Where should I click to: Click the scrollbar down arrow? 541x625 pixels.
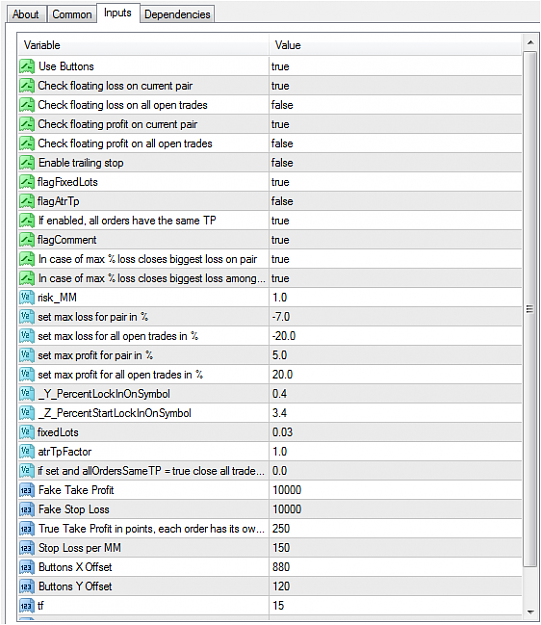point(530,611)
